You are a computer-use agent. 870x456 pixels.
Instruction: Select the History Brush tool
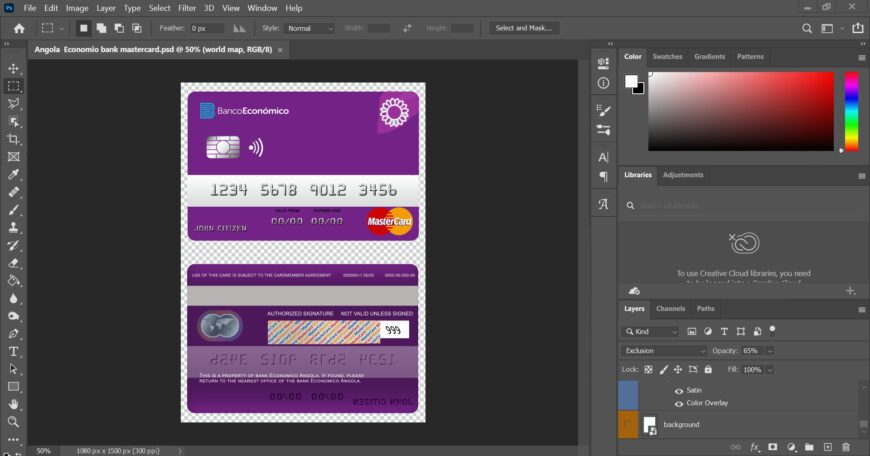[x=13, y=245]
